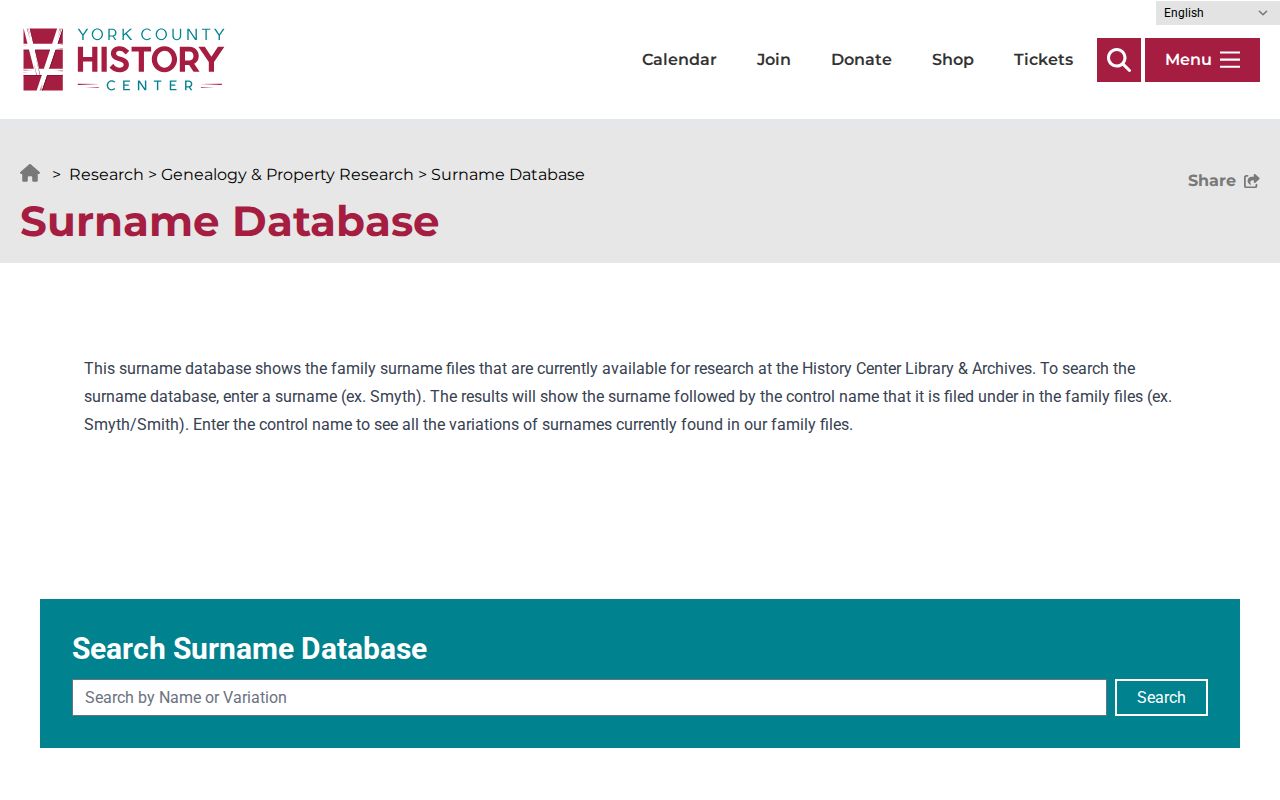Open the Calendar nav item

[x=679, y=60]
